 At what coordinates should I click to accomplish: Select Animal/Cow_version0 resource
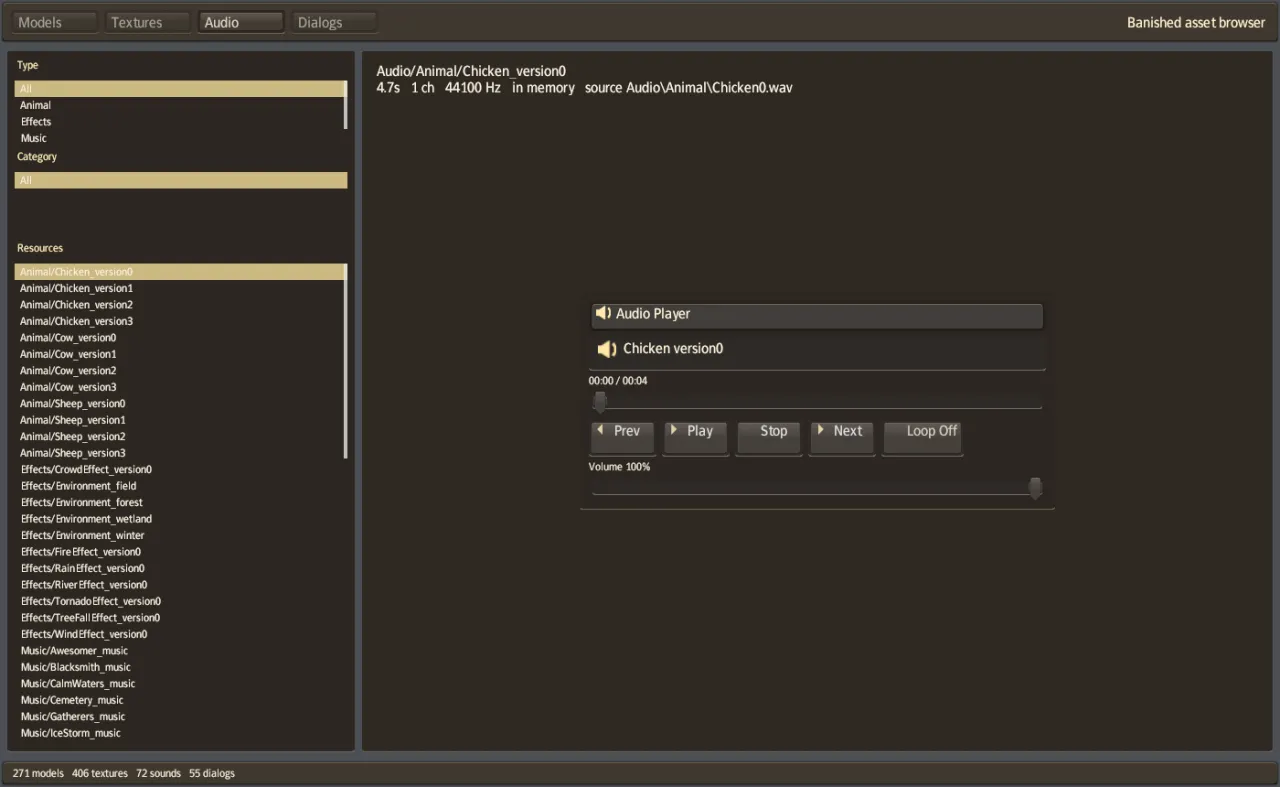click(180, 338)
